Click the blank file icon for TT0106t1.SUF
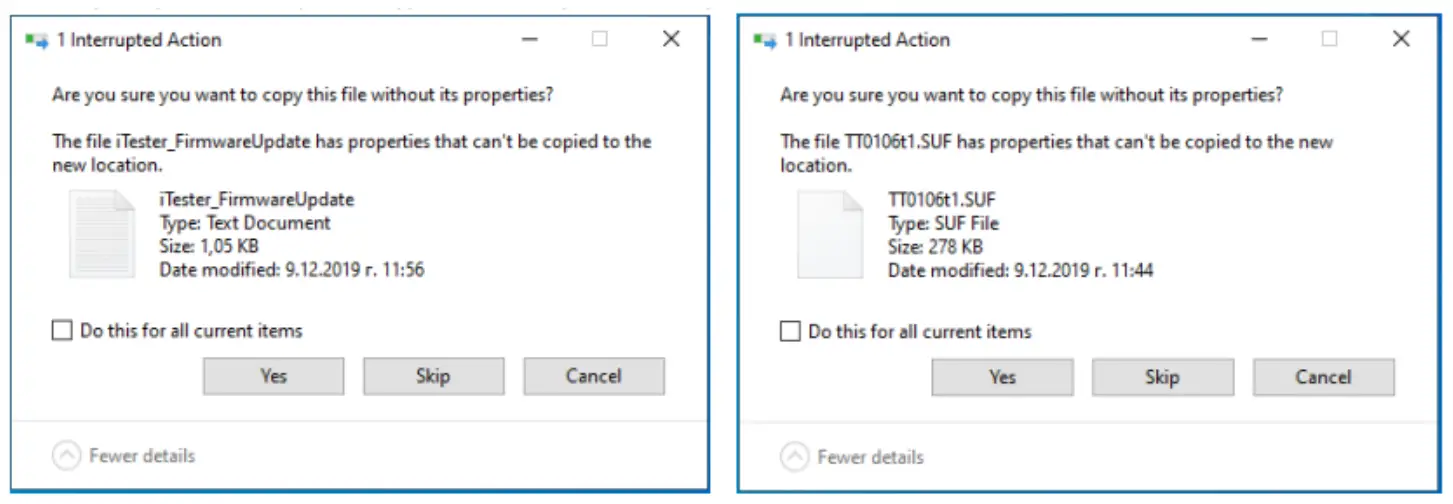This screenshot has height=504, width=1453. [x=829, y=234]
